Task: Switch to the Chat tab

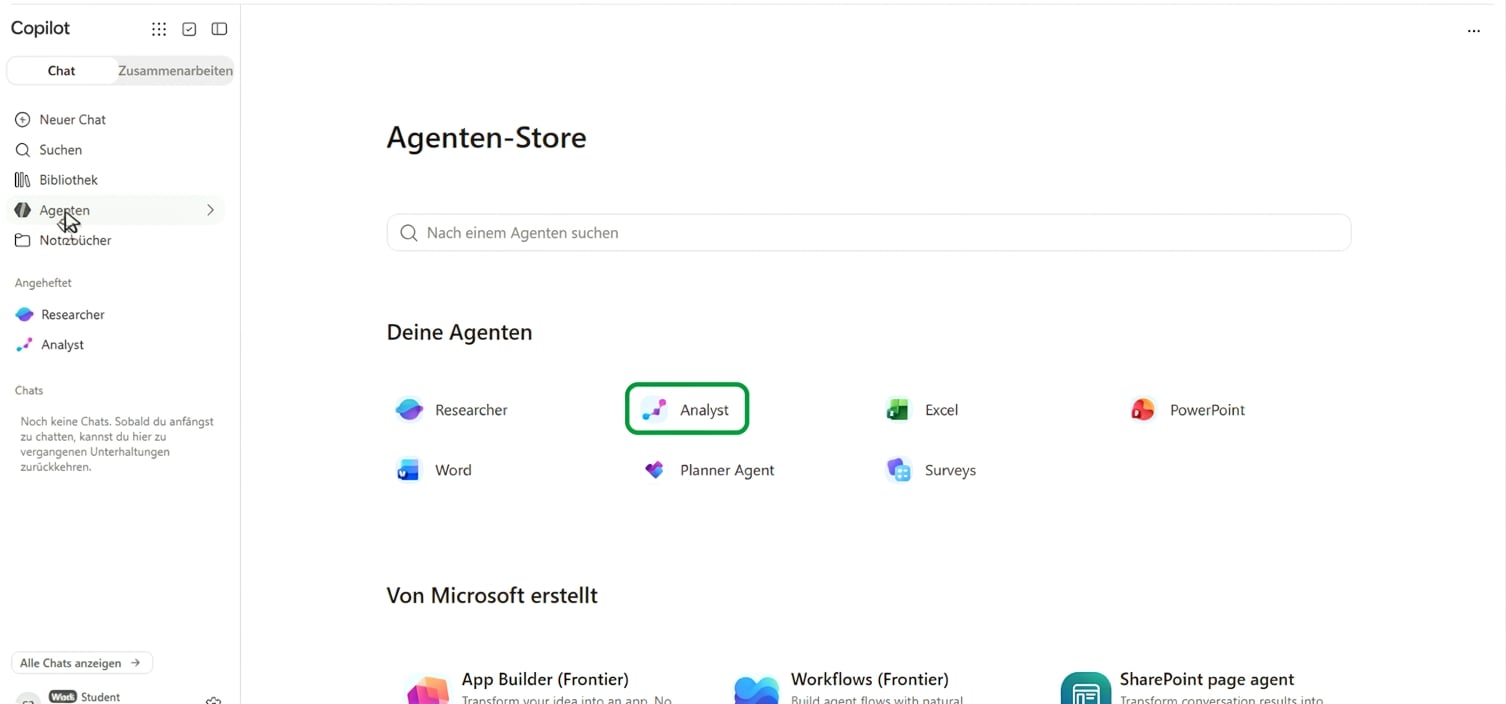Action: coord(61,70)
